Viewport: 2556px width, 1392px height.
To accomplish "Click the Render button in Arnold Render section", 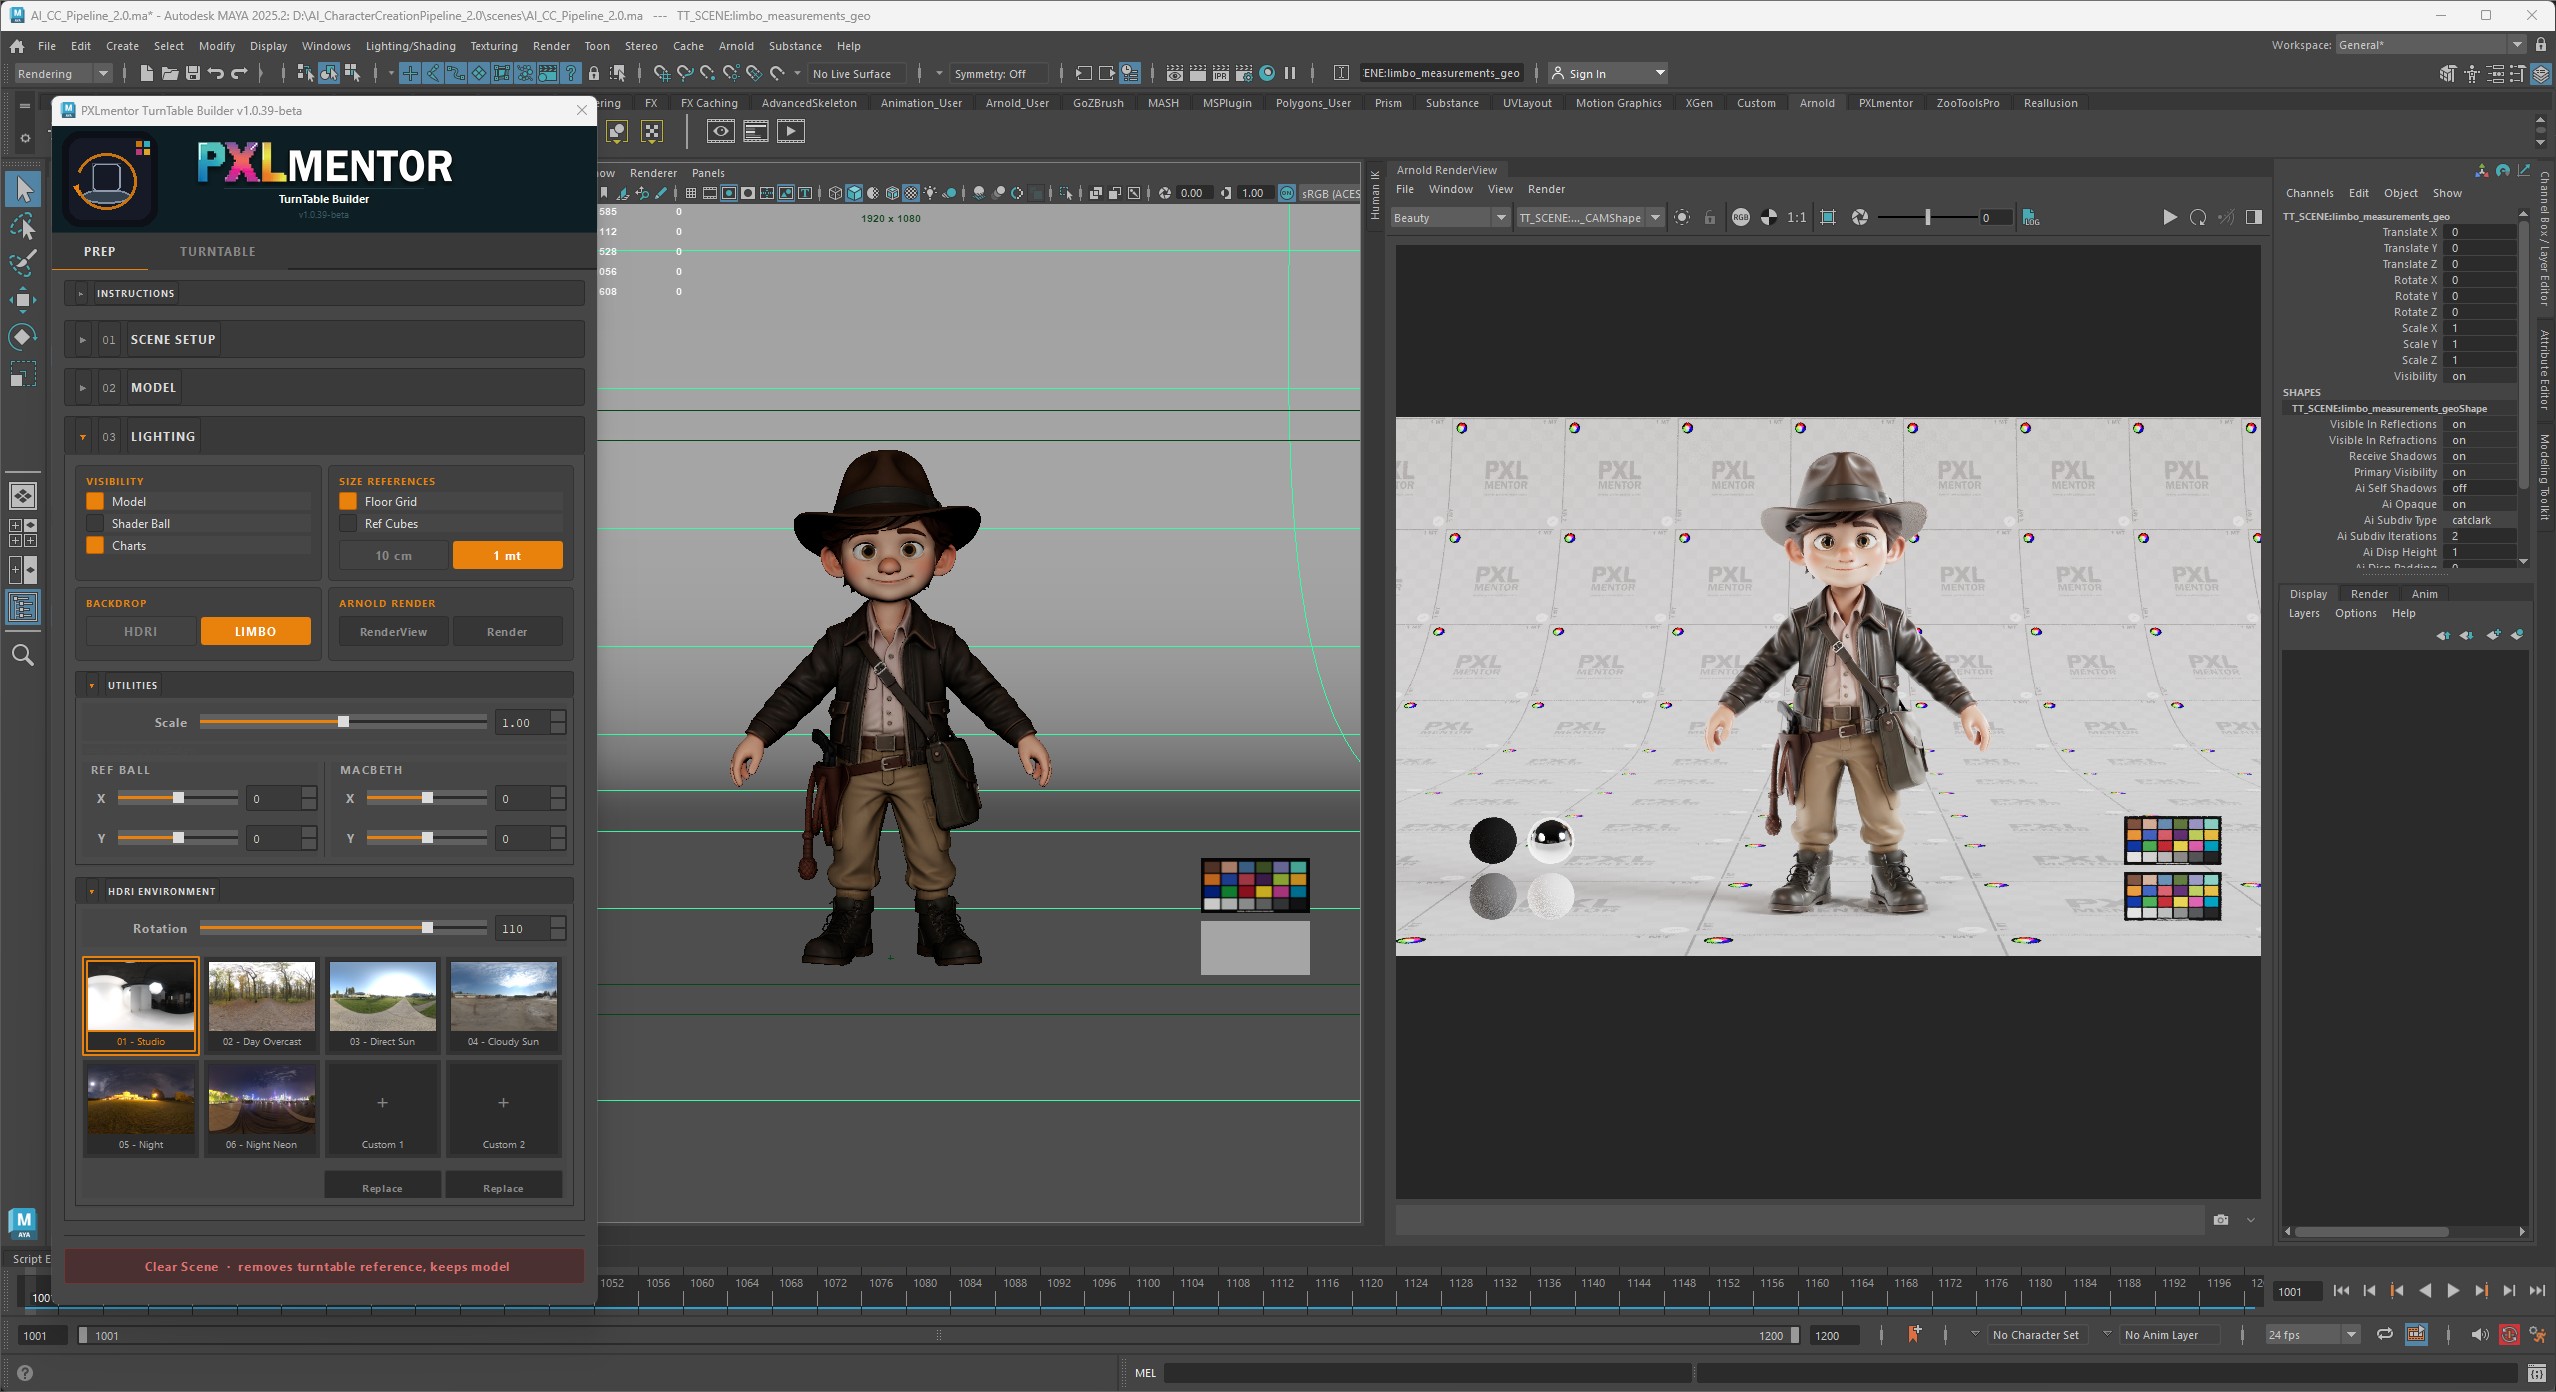I will [x=507, y=631].
